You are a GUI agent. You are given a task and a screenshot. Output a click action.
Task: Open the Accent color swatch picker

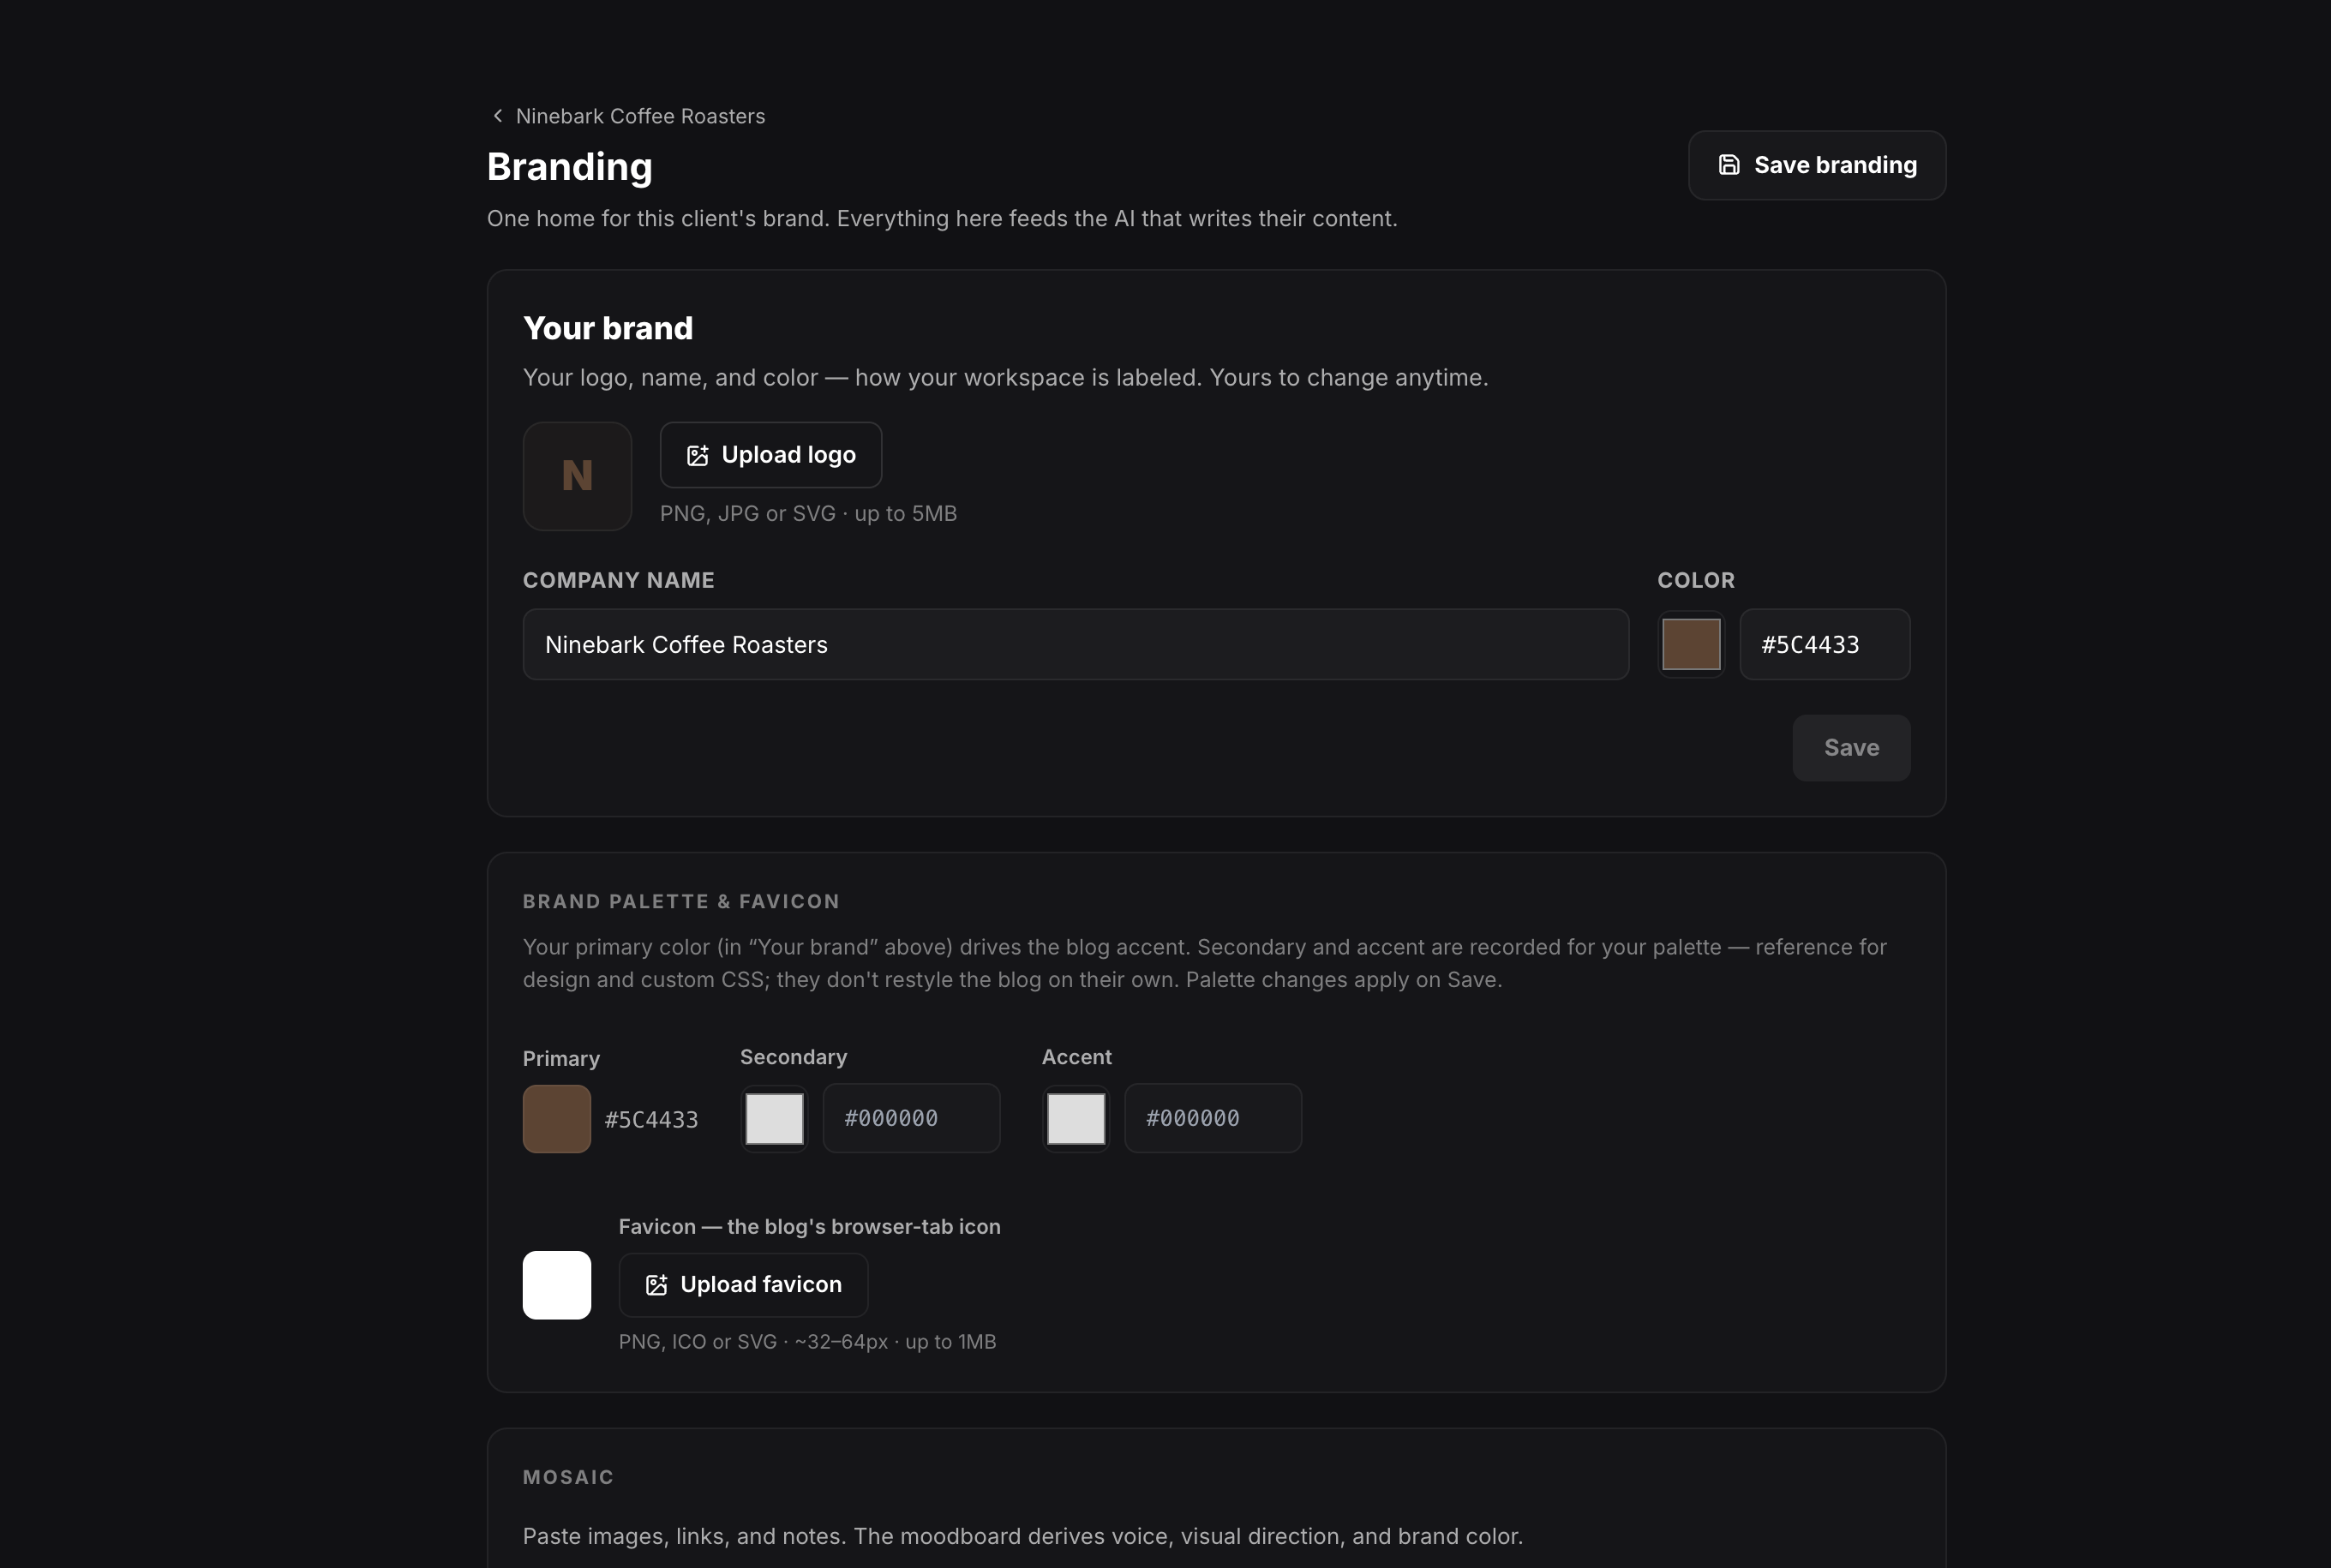tap(1076, 1118)
